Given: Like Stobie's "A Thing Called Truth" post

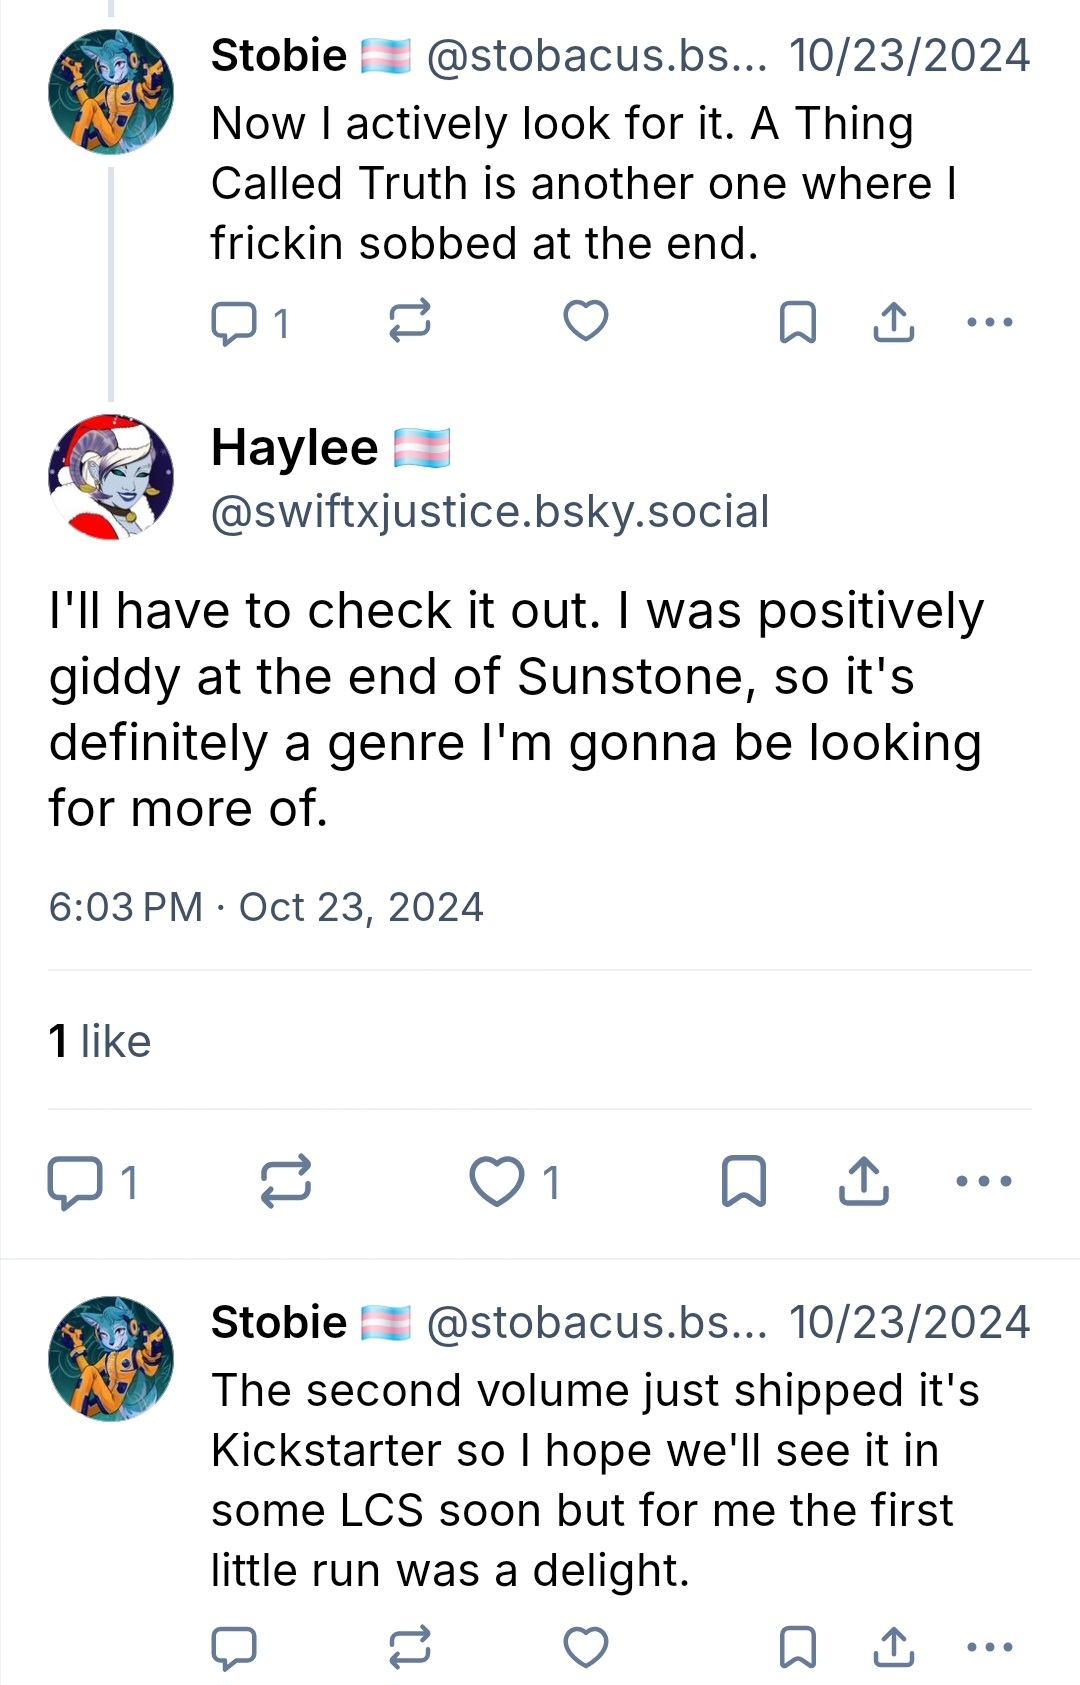Looking at the screenshot, I should (x=586, y=322).
